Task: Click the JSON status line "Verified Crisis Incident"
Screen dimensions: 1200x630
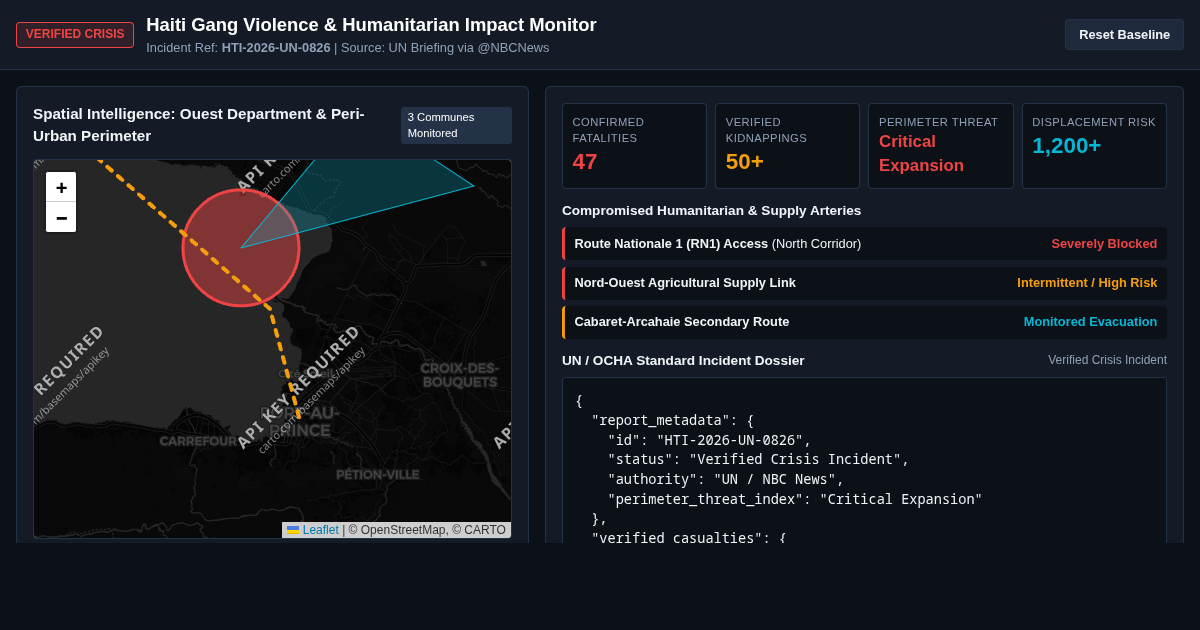Action: point(758,460)
